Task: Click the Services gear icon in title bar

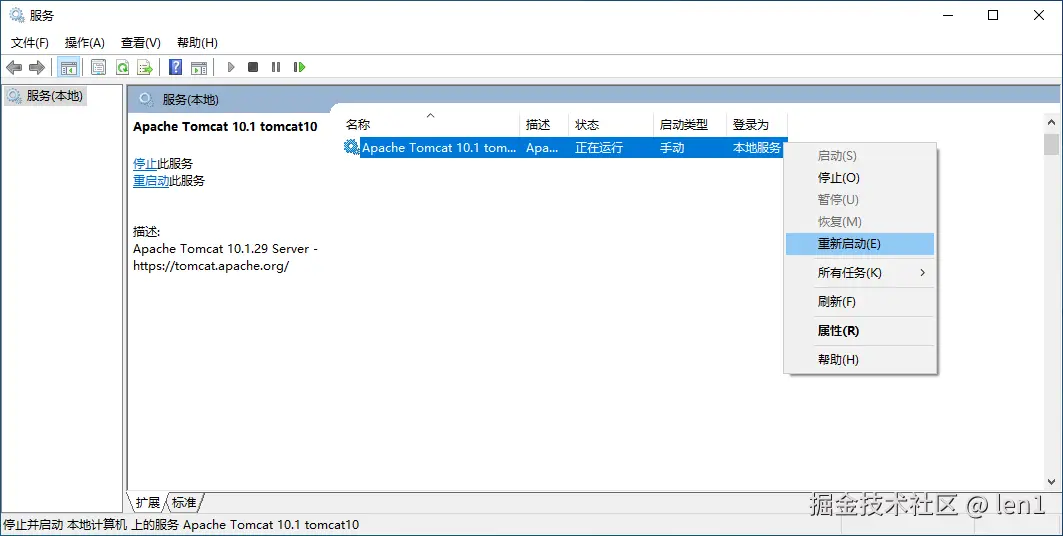Action: click(16, 15)
